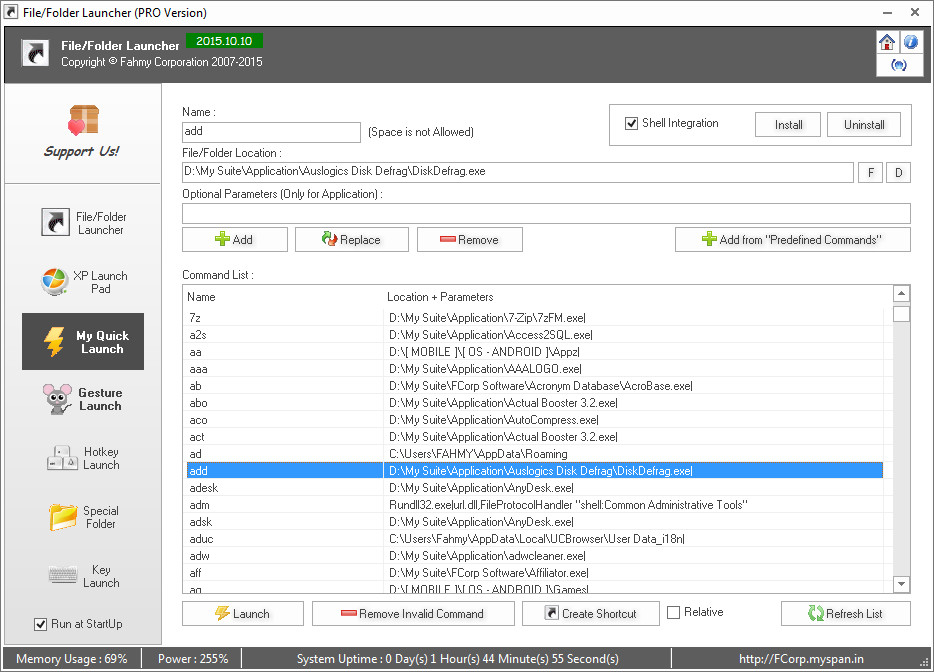The image size is (934, 672).
Task: Click the Create Shortcut button
Action: pyautogui.click(x=591, y=614)
